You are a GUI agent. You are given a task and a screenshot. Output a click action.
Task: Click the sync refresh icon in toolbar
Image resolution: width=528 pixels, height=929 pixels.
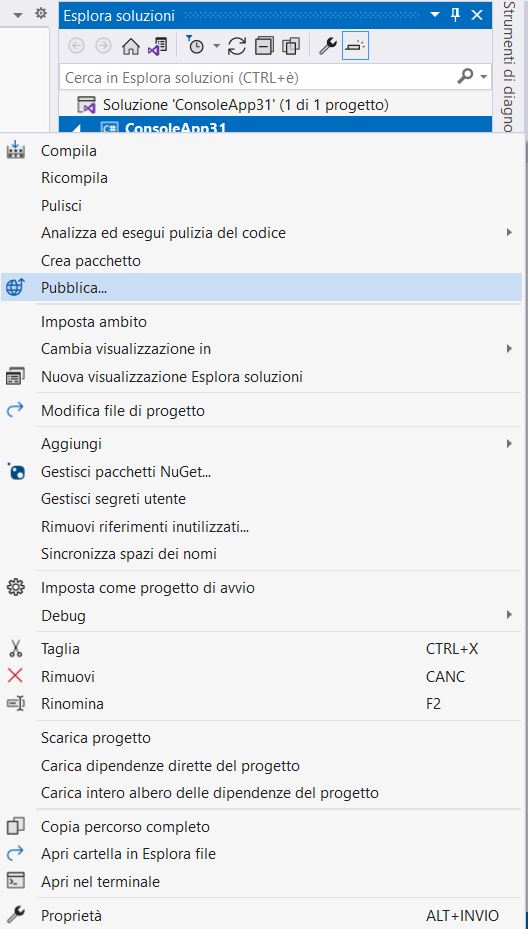(x=236, y=47)
